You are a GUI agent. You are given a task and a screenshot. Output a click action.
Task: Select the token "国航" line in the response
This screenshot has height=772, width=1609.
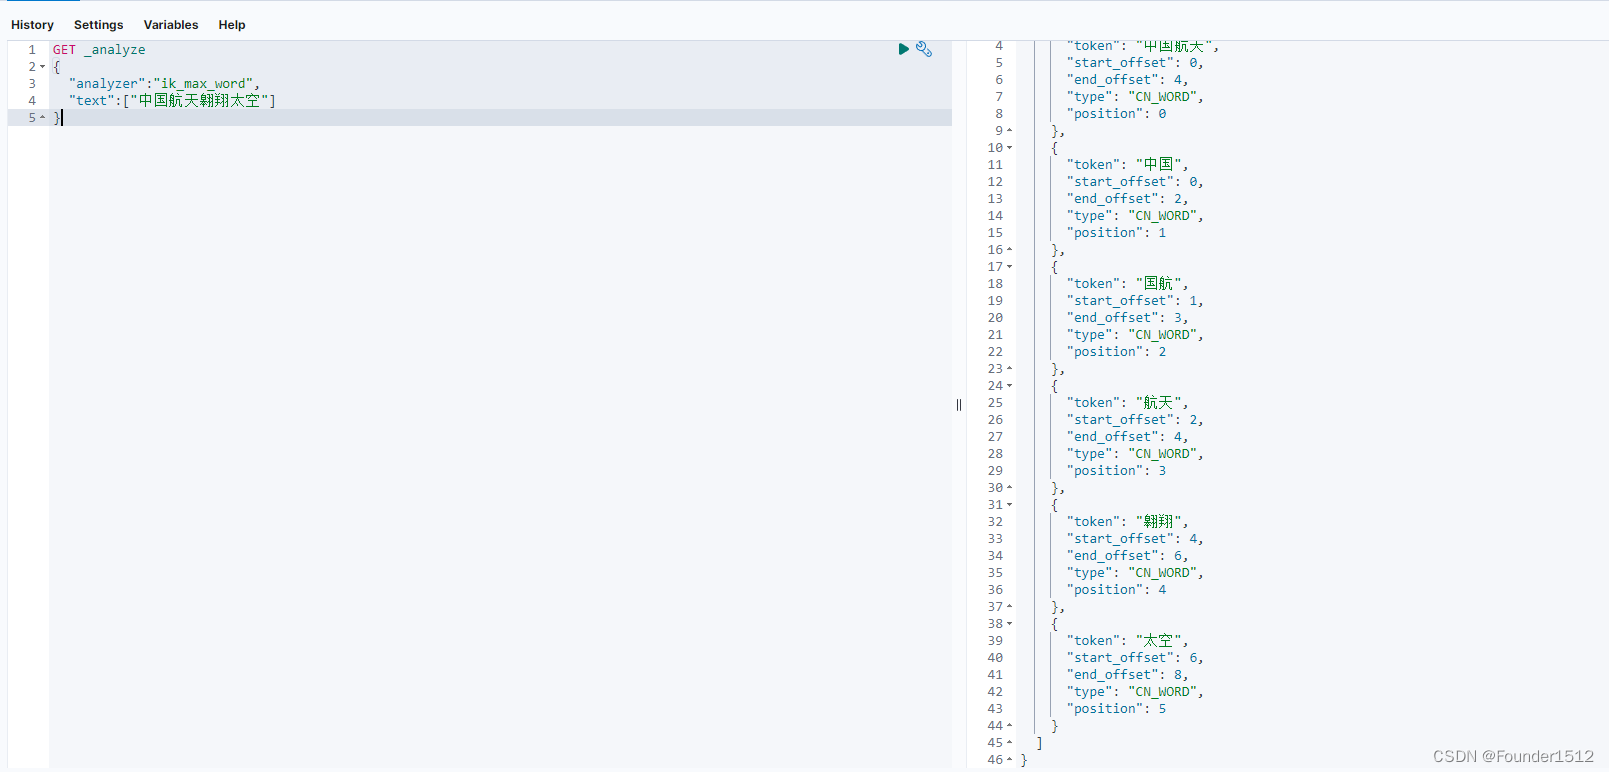(x=1127, y=284)
